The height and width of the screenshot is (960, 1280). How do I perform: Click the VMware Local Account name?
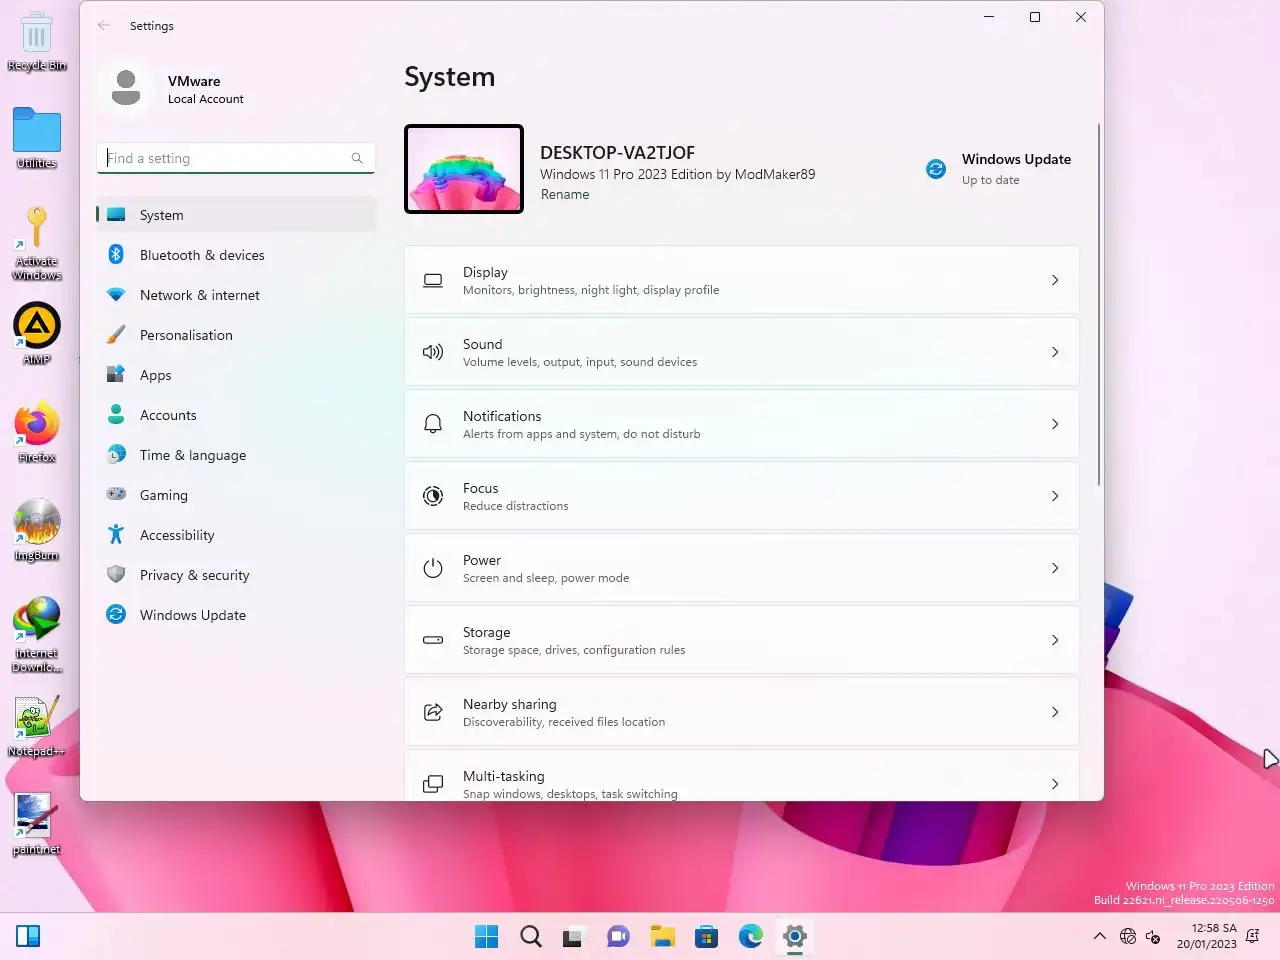click(x=206, y=89)
